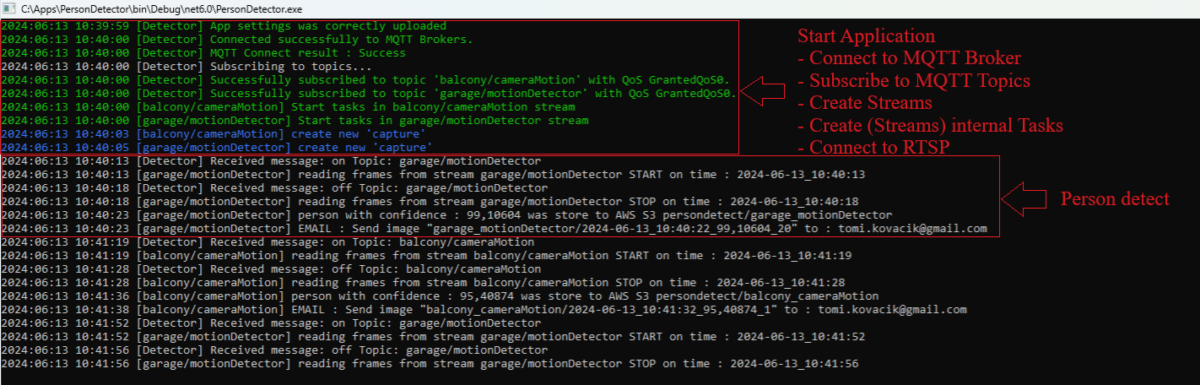
Task: Select EMAIL send image balcony_cameraMotion line
Action: [484, 309]
